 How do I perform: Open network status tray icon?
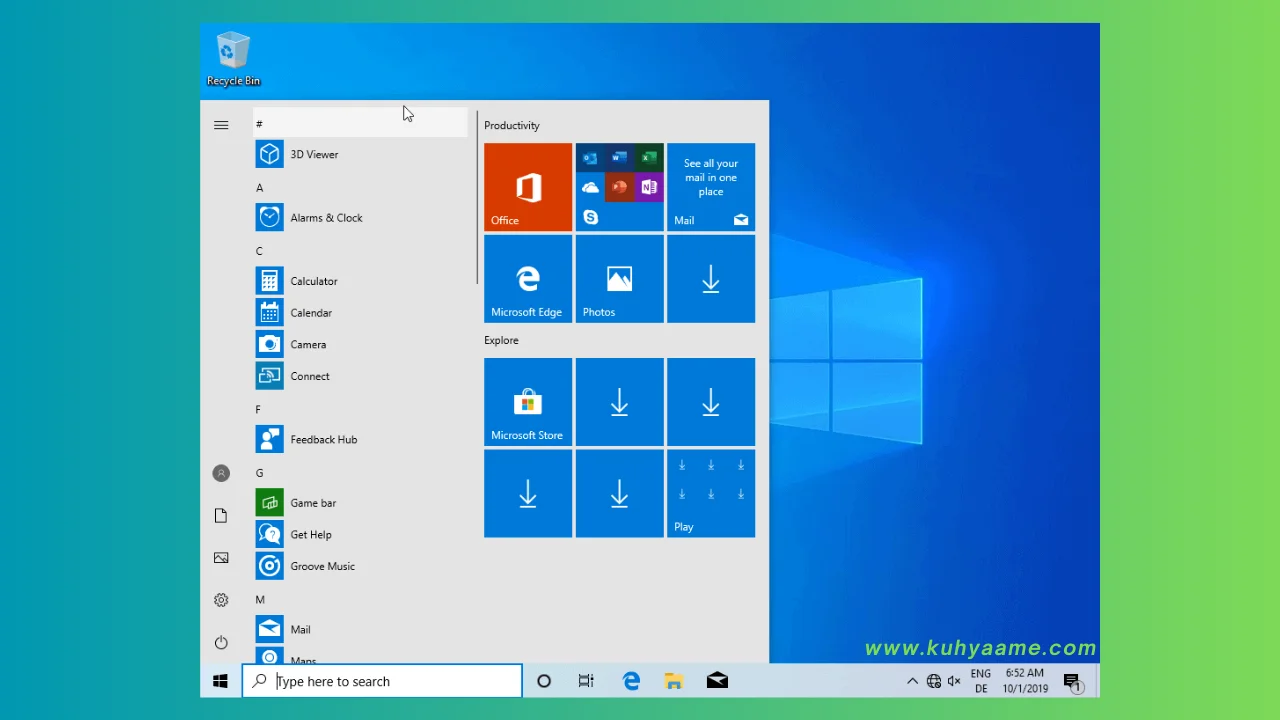click(x=933, y=681)
